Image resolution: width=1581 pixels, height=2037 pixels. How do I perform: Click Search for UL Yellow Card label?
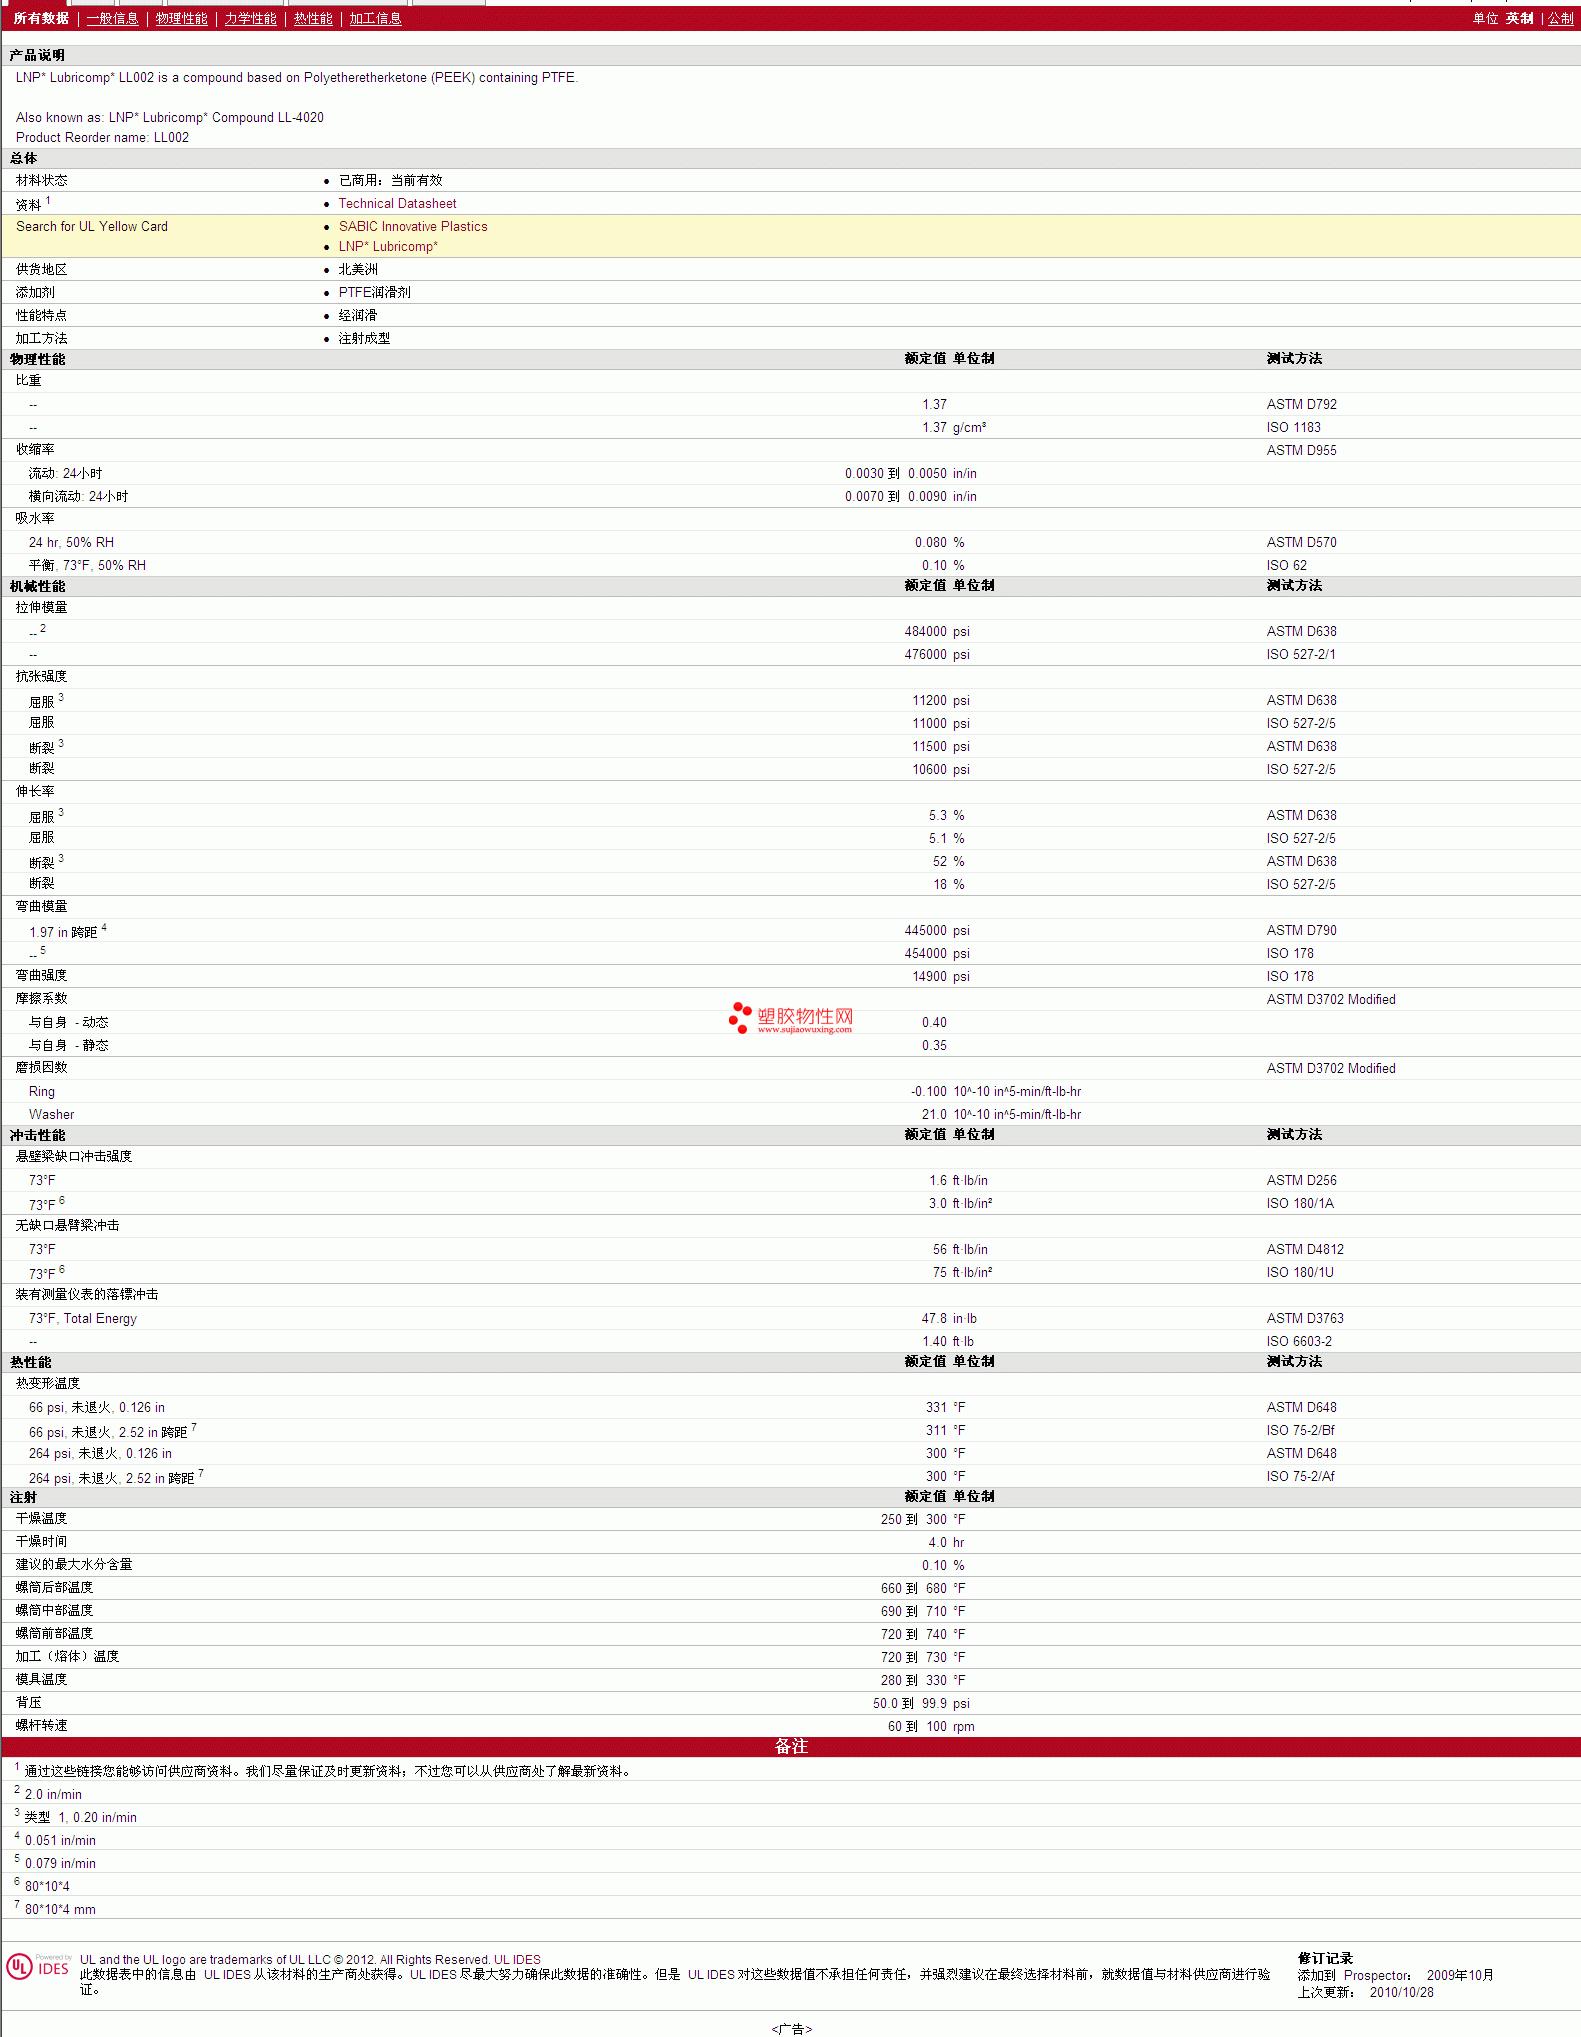[x=92, y=226]
